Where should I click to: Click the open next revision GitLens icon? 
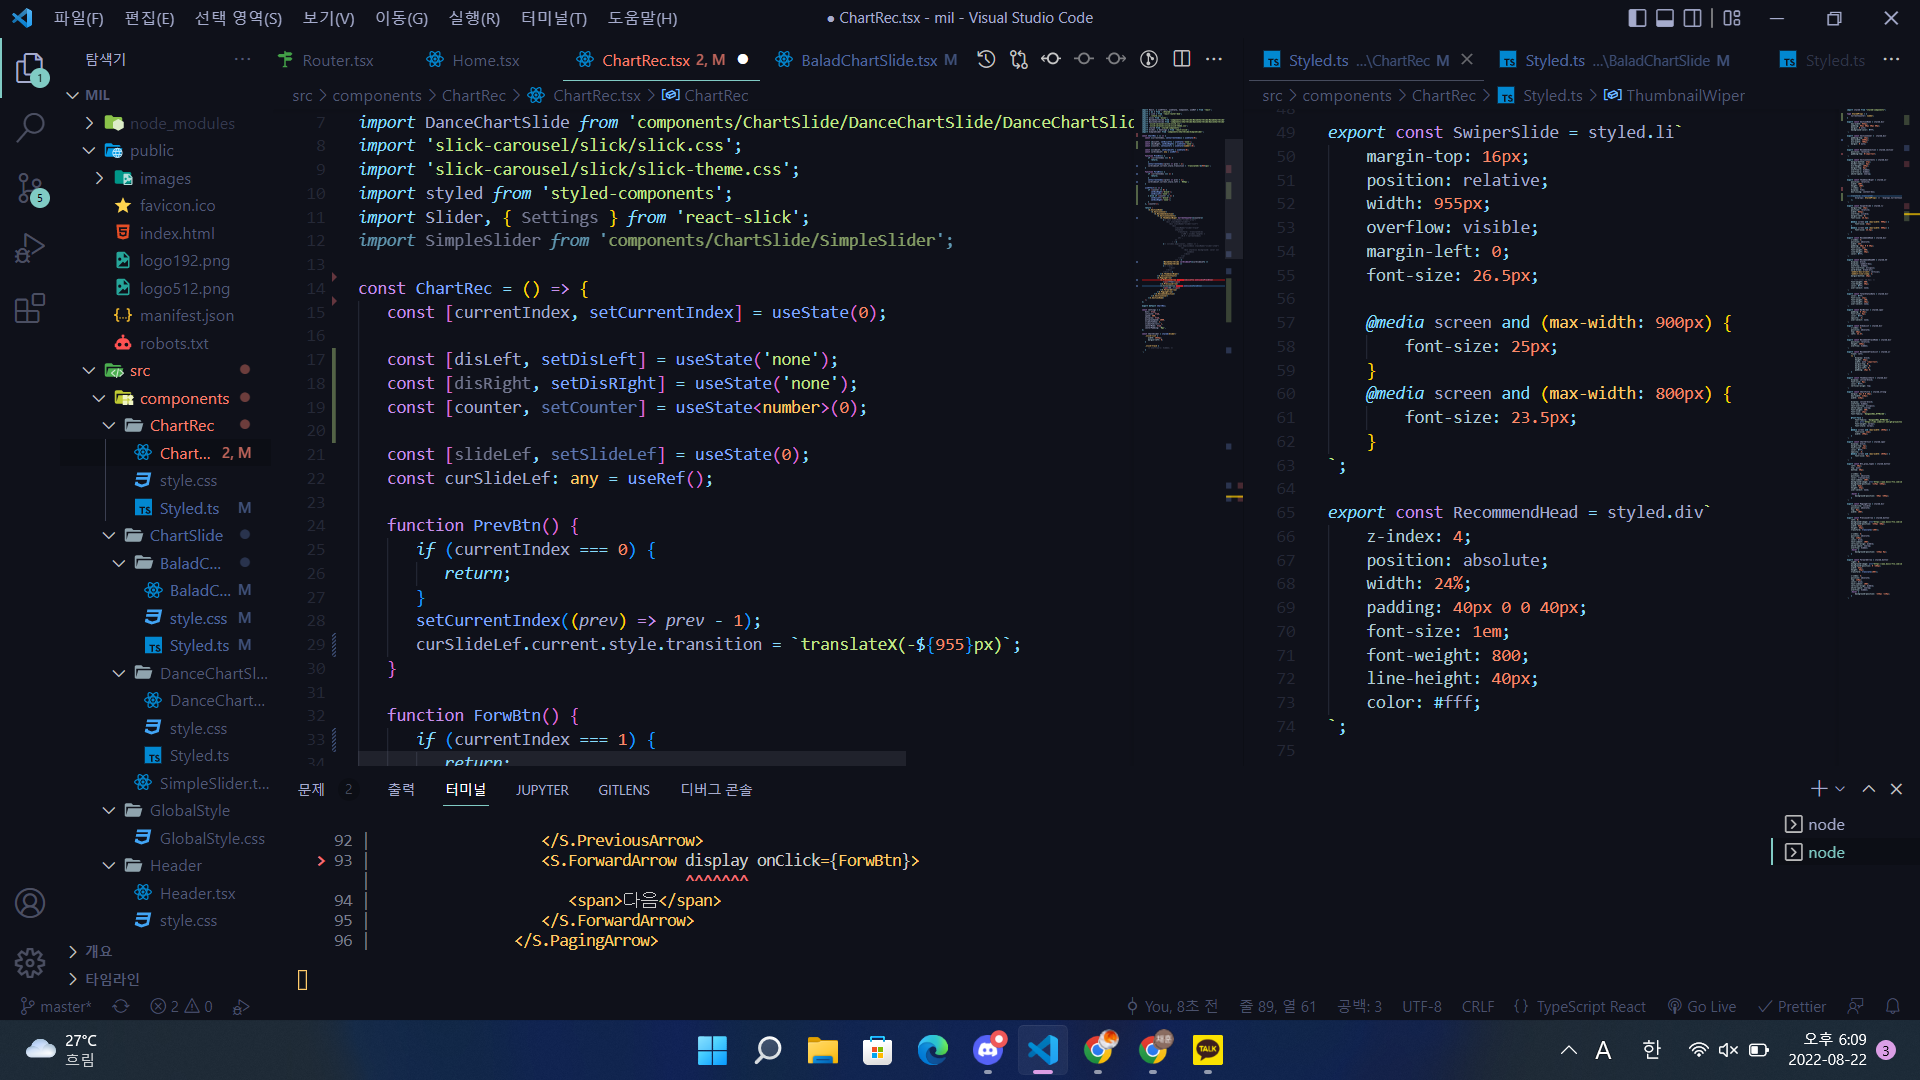click(x=1116, y=59)
